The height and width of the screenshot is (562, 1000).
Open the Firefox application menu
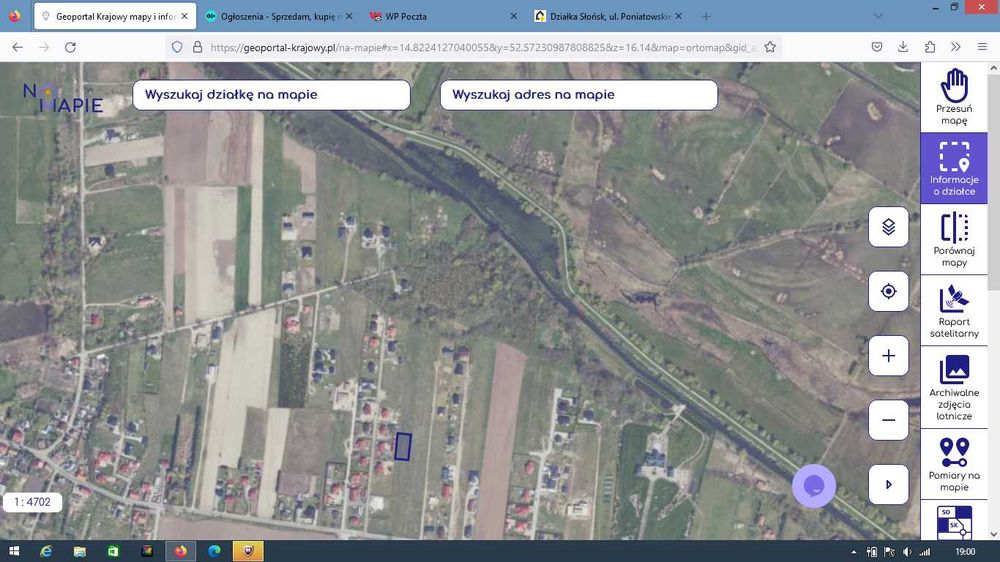[x=982, y=47]
